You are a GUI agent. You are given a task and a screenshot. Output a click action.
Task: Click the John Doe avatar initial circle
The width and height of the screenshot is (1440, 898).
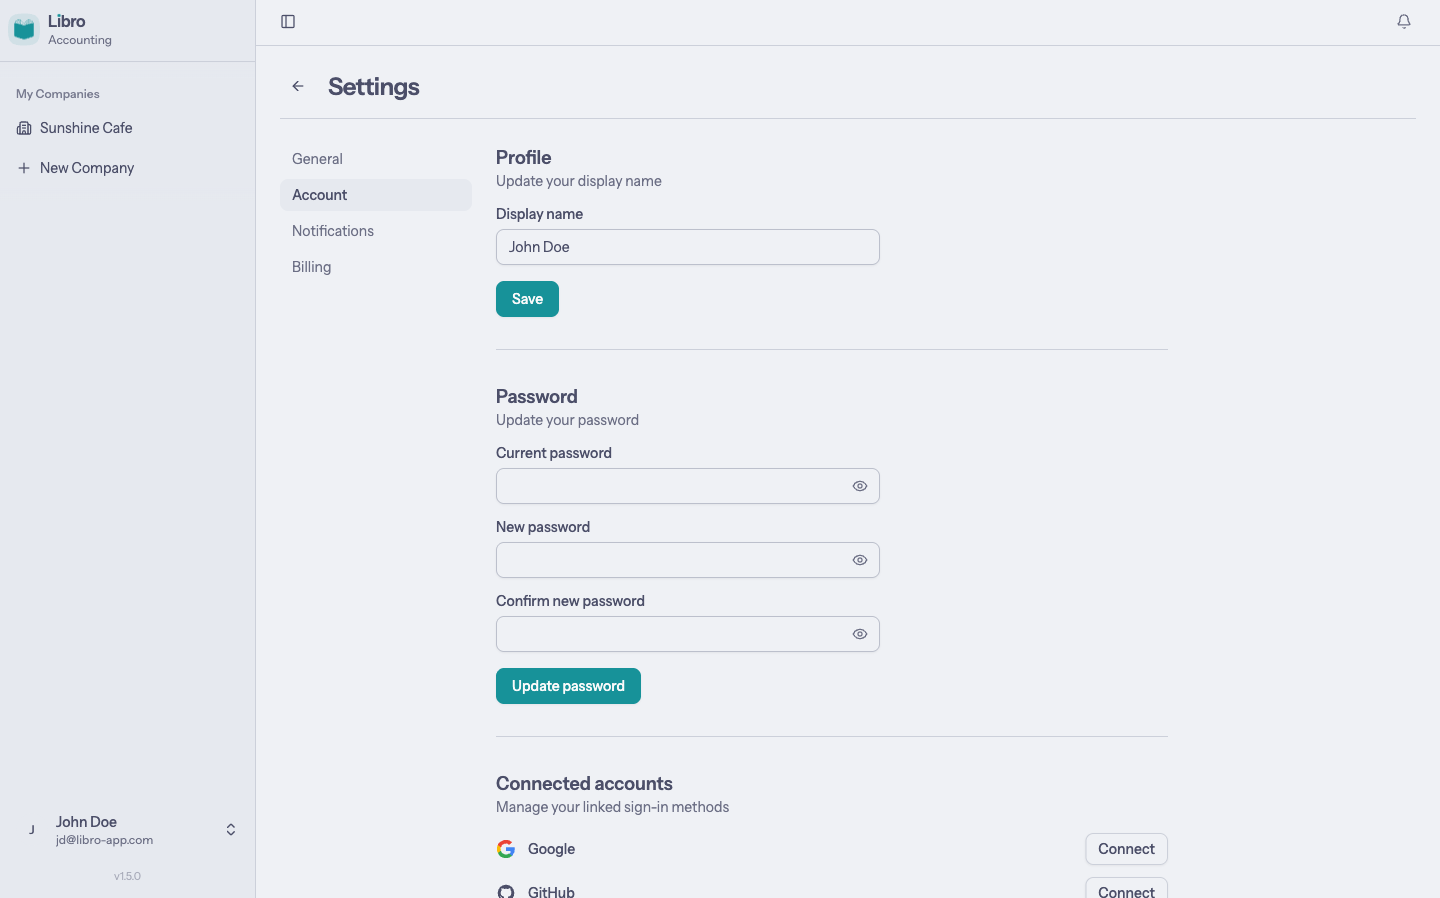pos(31,829)
